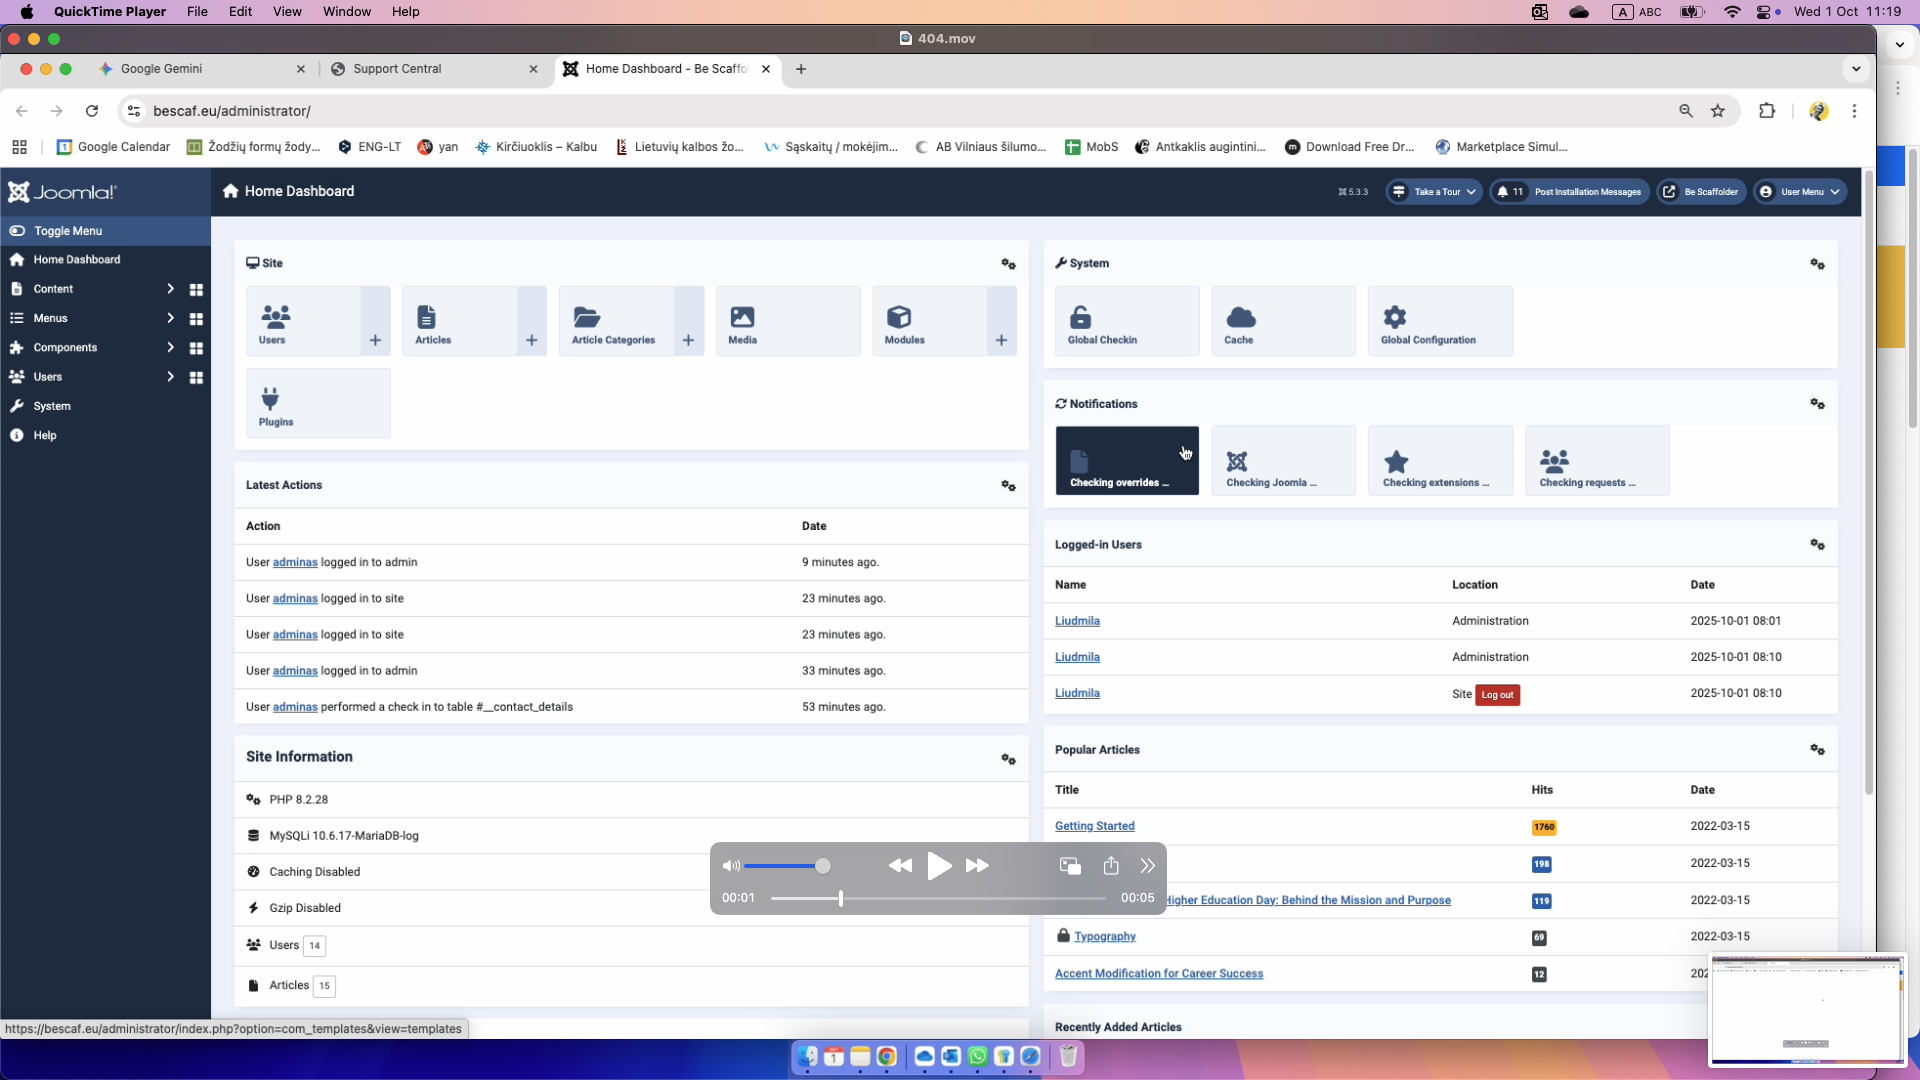Click the red Log out button
The height and width of the screenshot is (1080, 1920).
tap(1497, 695)
